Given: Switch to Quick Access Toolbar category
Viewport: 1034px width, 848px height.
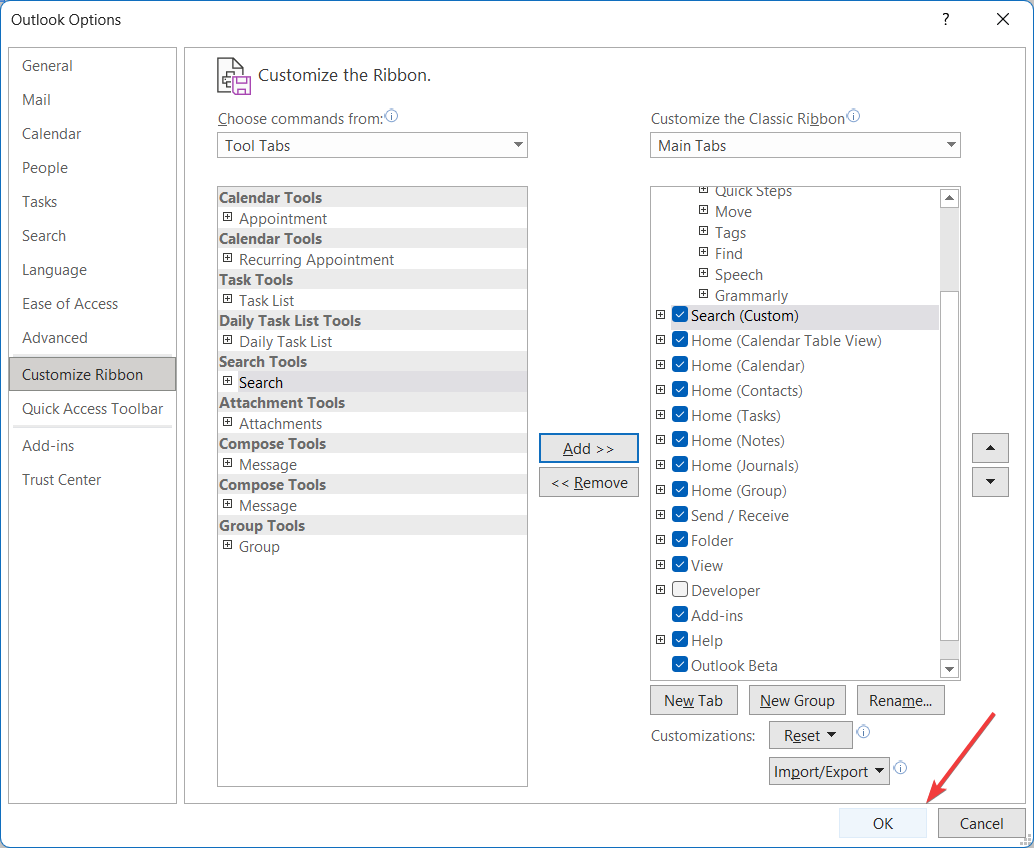Looking at the screenshot, I should [92, 409].
